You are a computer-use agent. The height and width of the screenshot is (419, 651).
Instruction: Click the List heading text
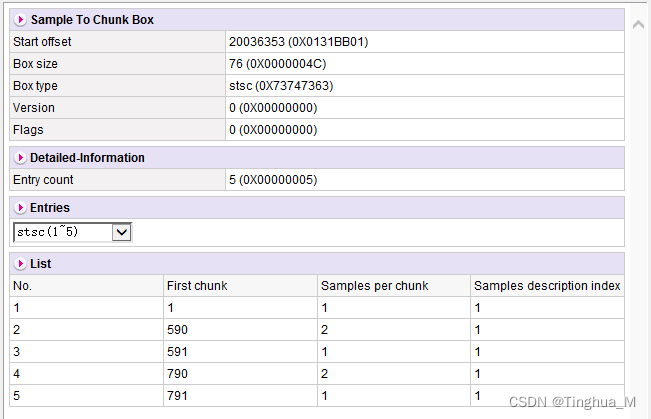point(40,264)
